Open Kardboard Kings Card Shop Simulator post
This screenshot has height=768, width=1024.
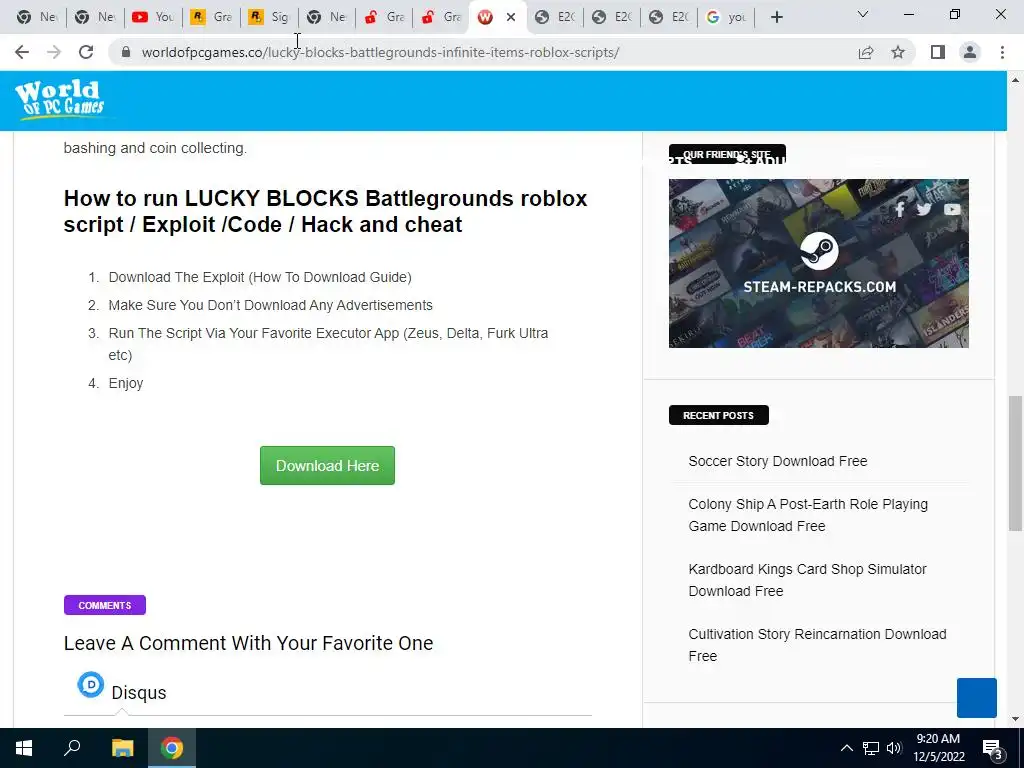[x=807, y=580]
